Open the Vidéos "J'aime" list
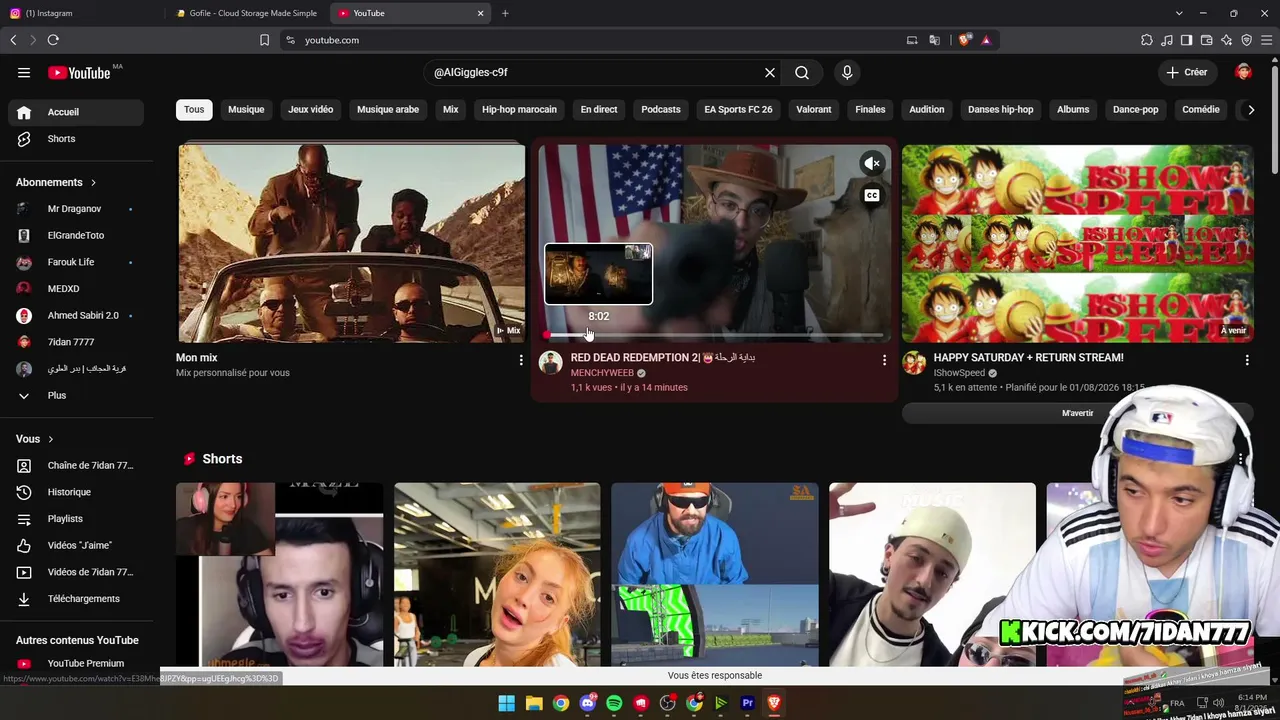1280x720 pixels. (x=76, y=545)
